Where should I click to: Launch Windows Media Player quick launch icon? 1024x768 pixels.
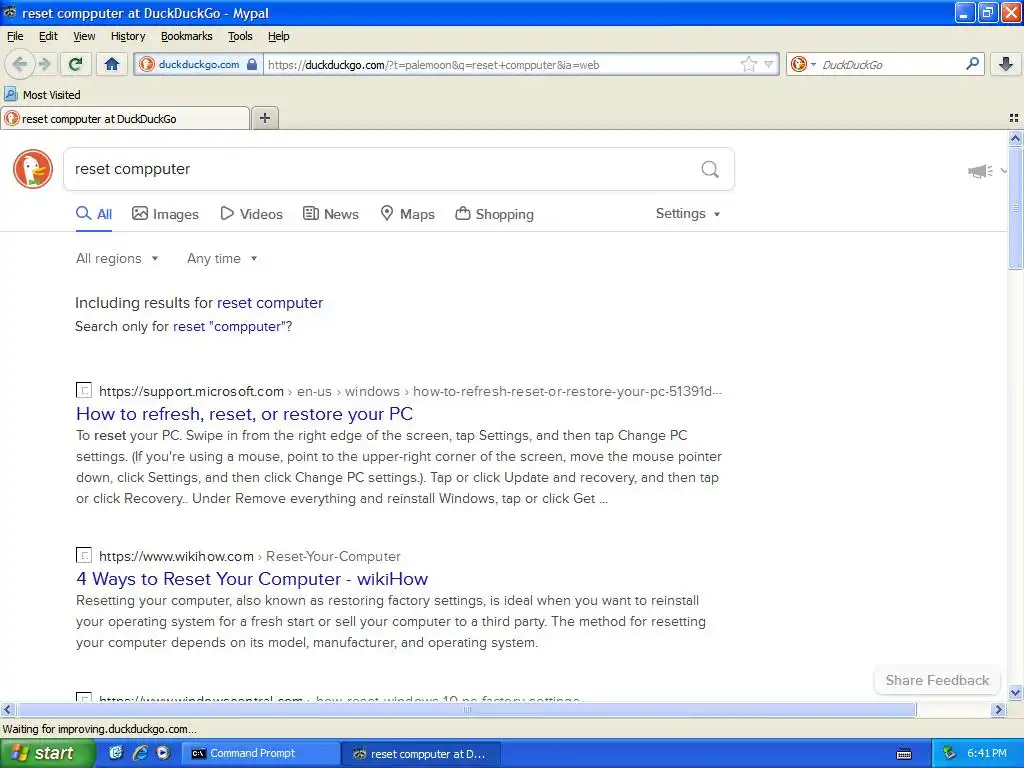[x=163, y=753]
